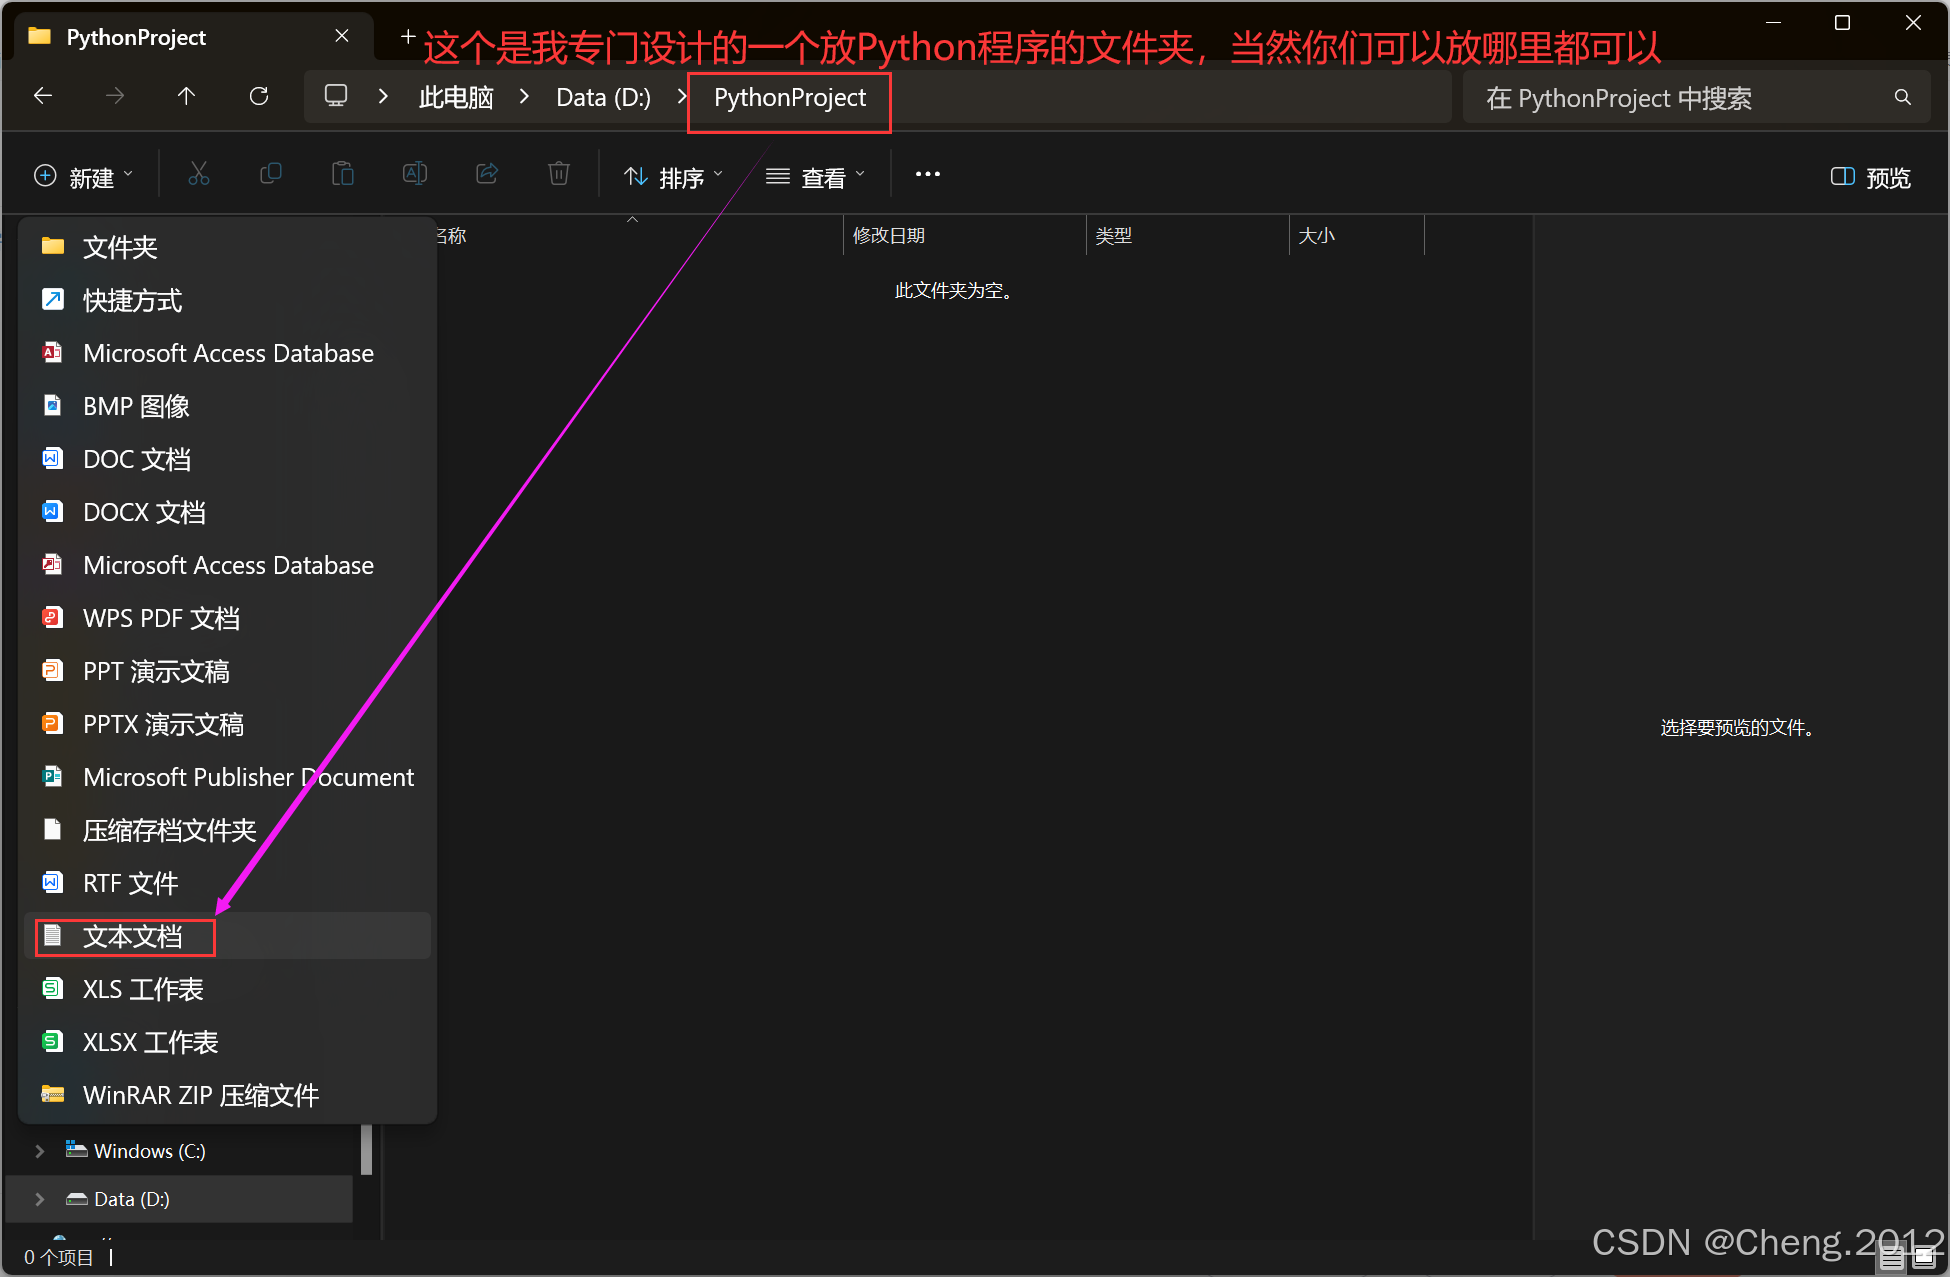Refresh the current folder view
The height and width of the screenshot is (1277, 1950).
tap(259, 96)
